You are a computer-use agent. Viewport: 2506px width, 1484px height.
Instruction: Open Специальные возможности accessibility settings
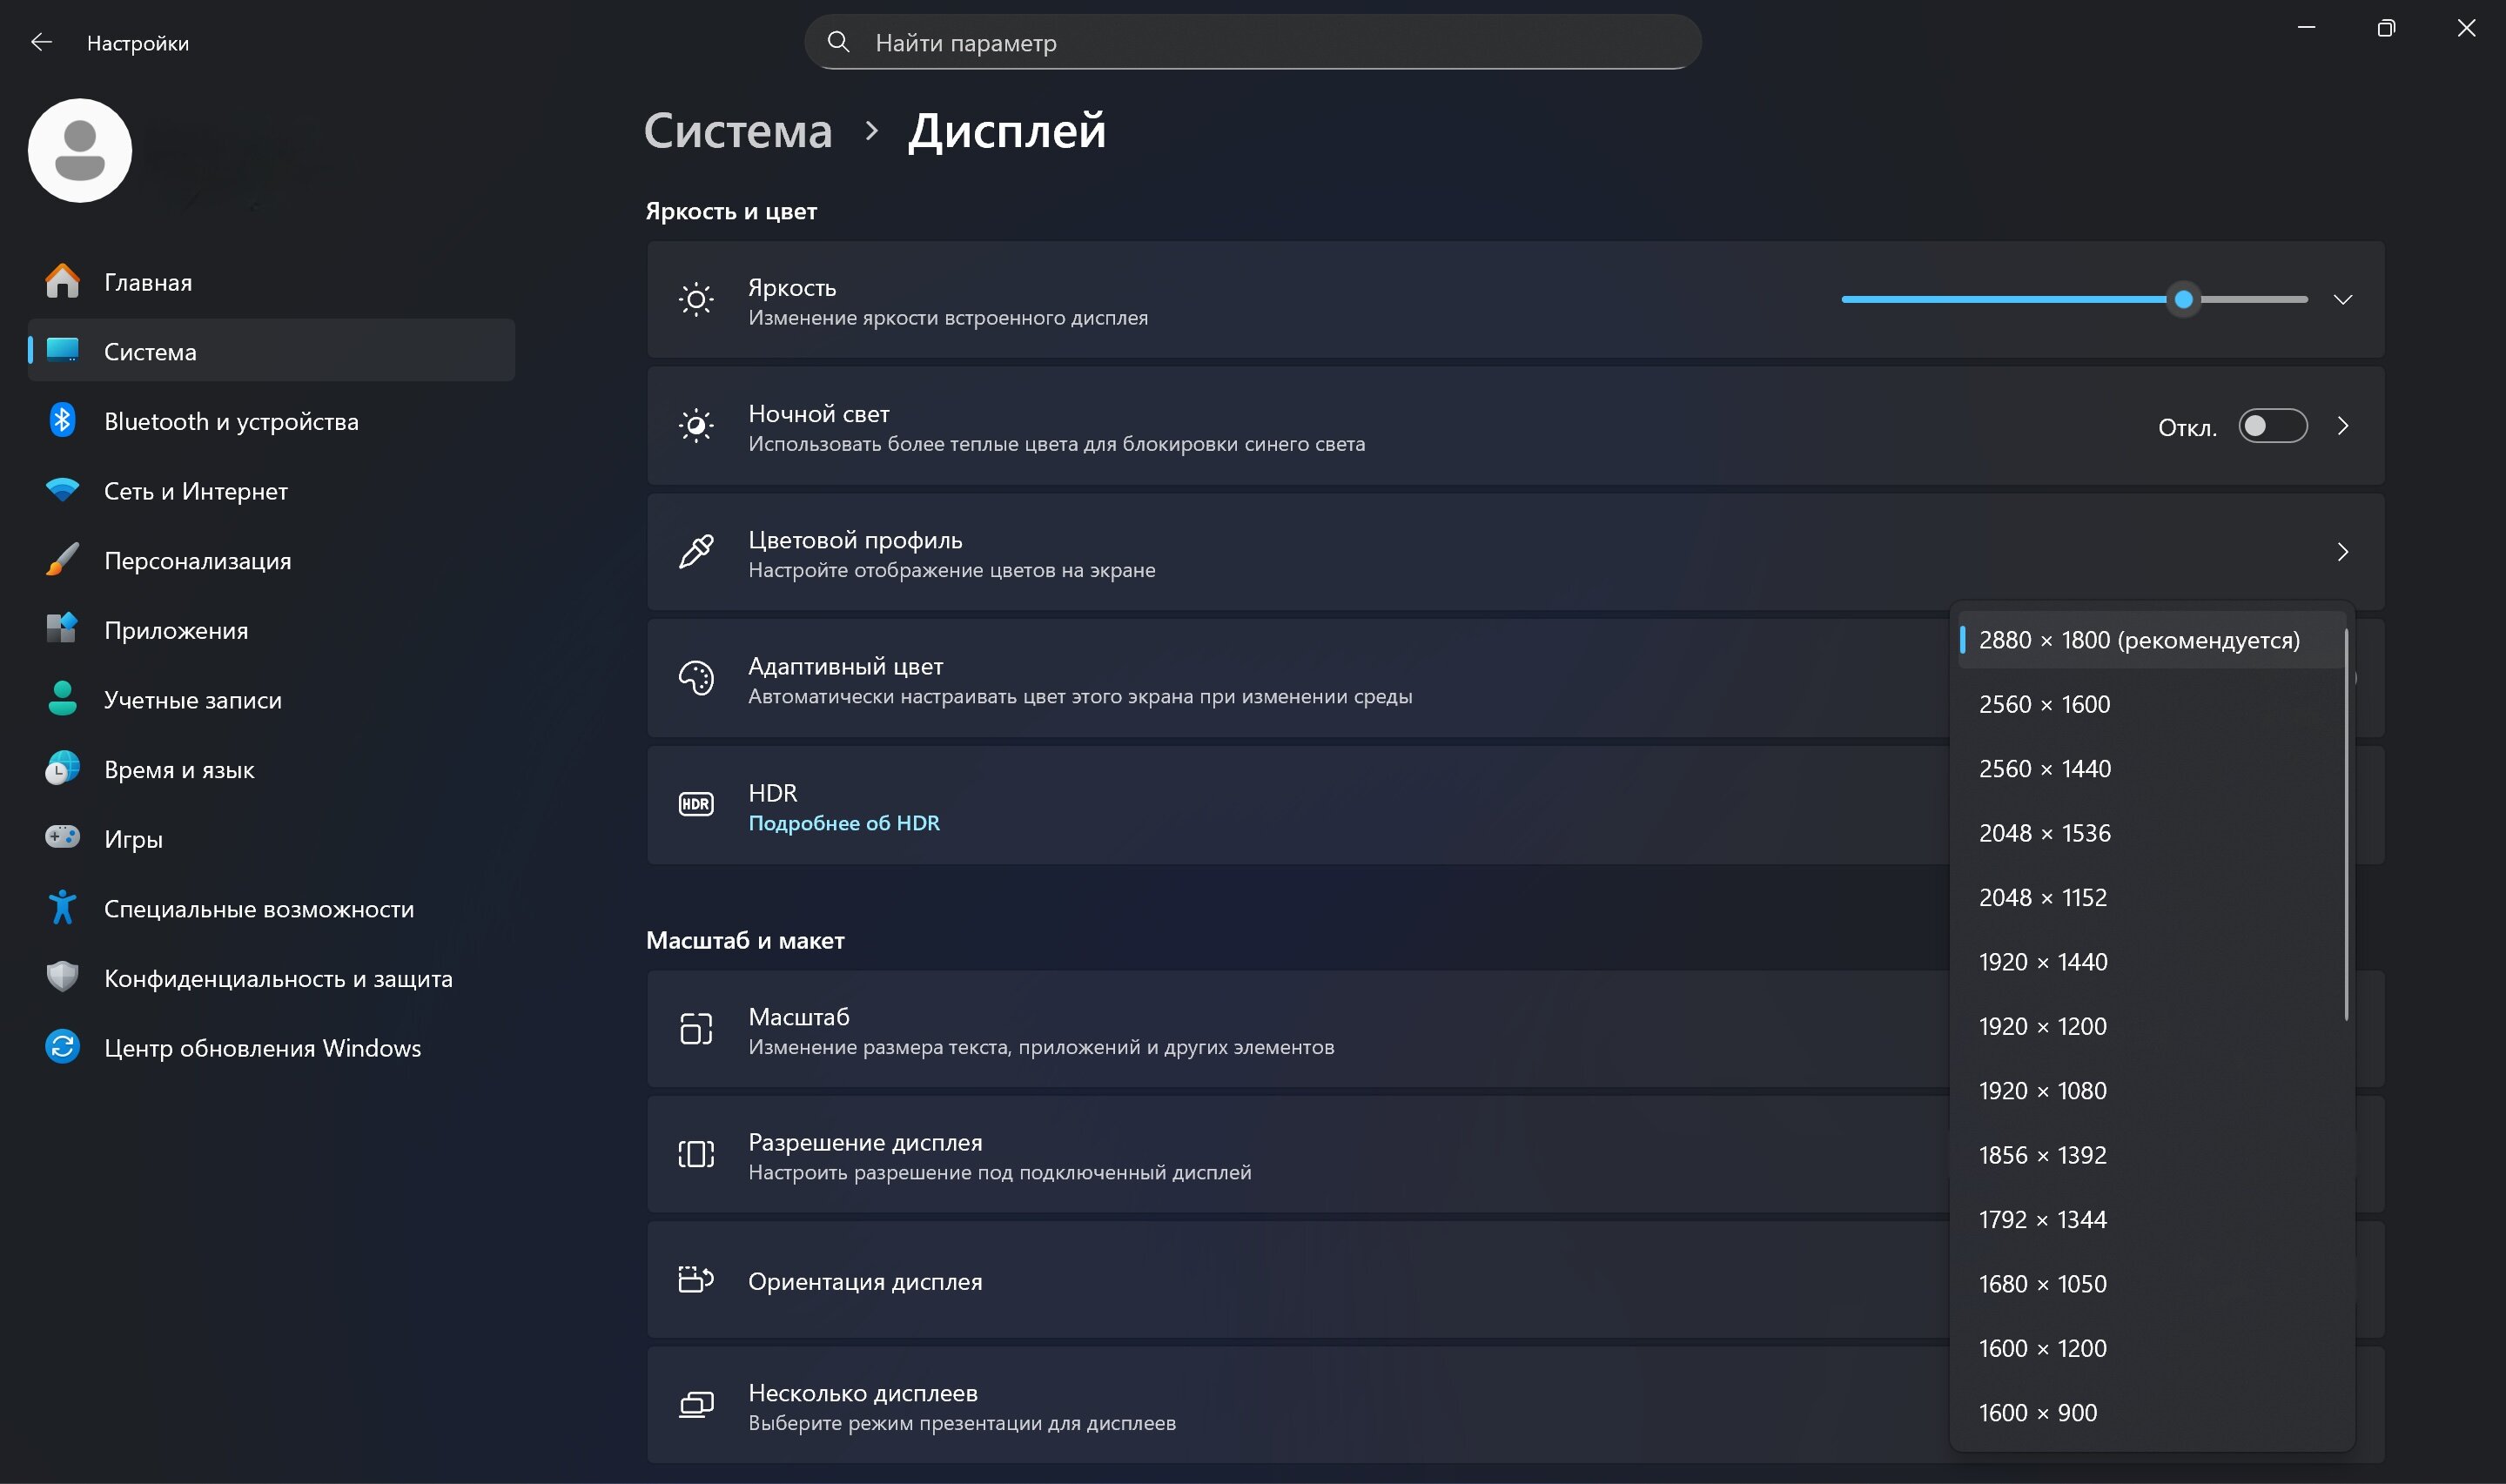258,908
